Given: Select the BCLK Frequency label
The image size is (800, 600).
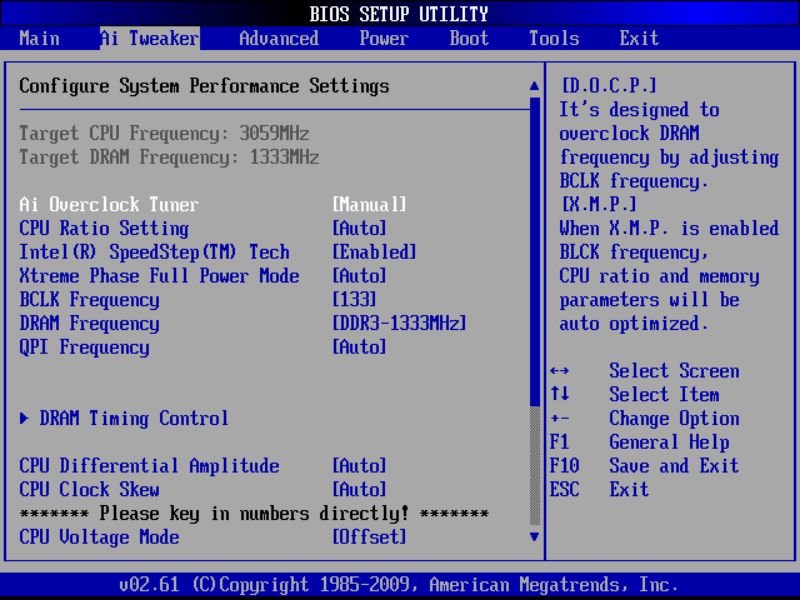Looking at the screenshot, I should pyautogui.click(x=89, y=299).
